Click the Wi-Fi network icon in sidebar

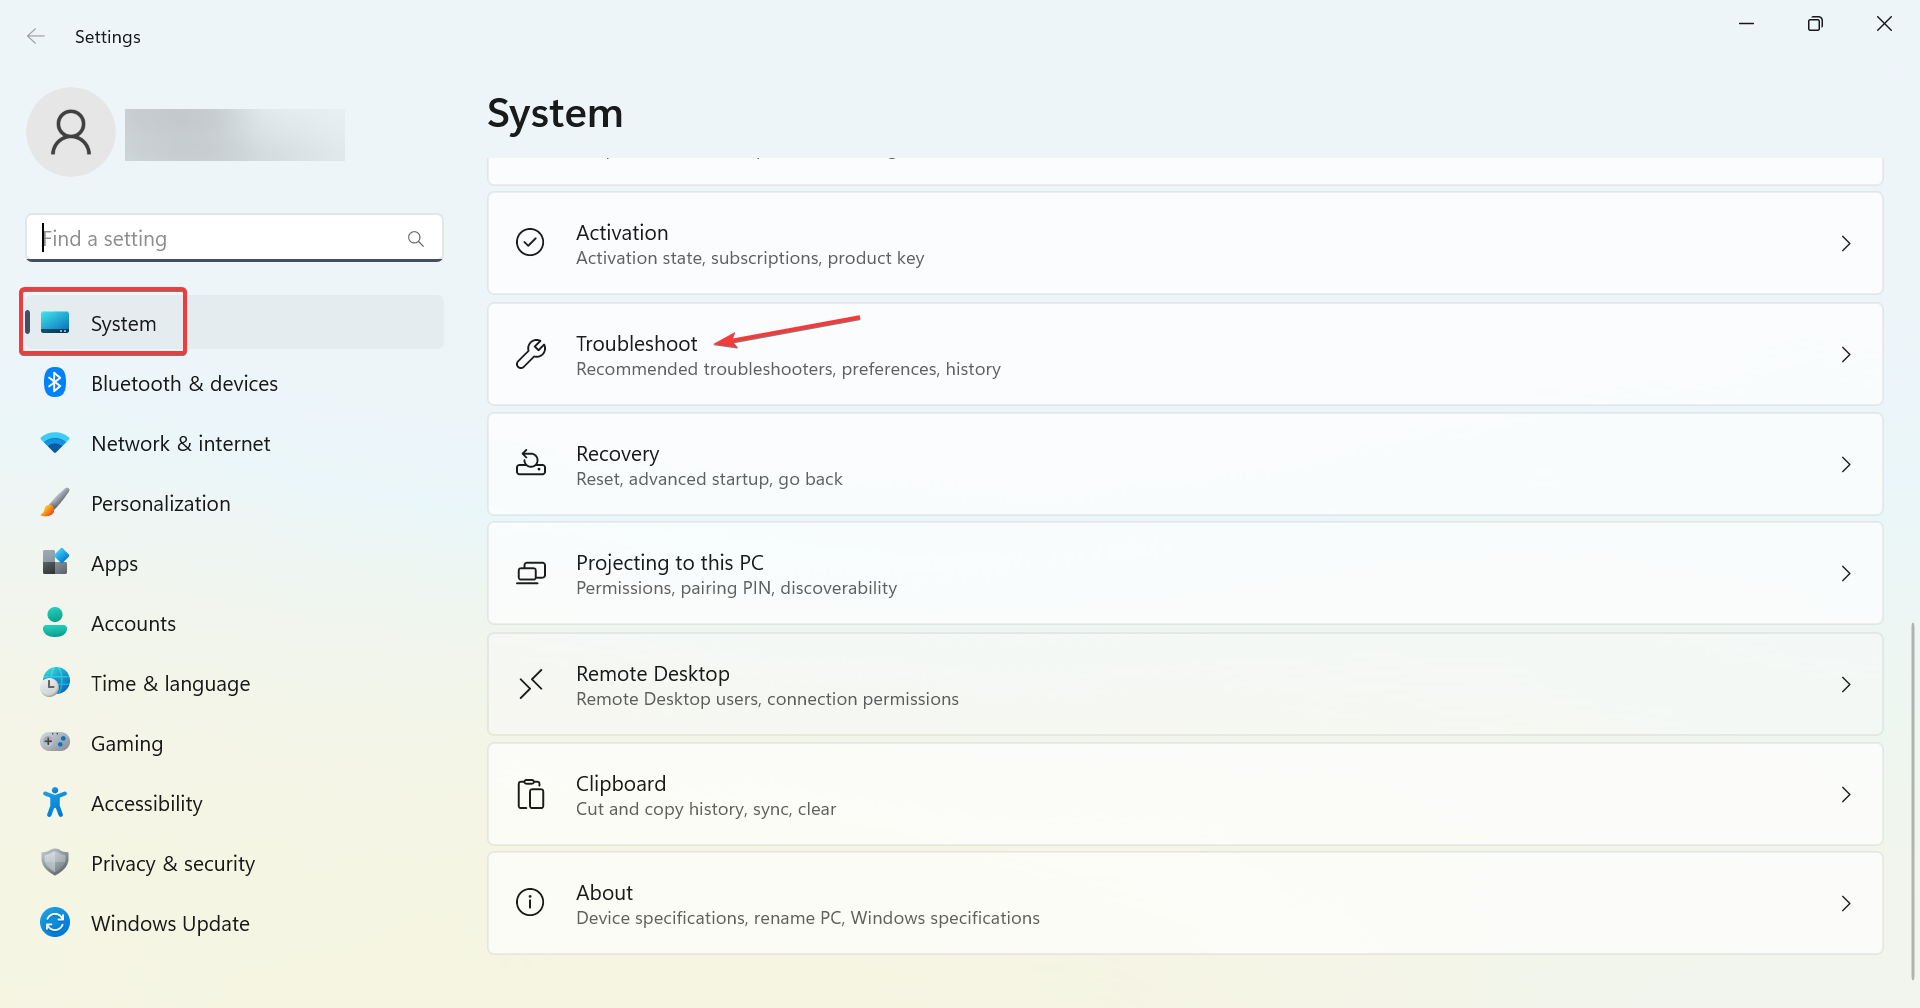click(x=55, y=442)
